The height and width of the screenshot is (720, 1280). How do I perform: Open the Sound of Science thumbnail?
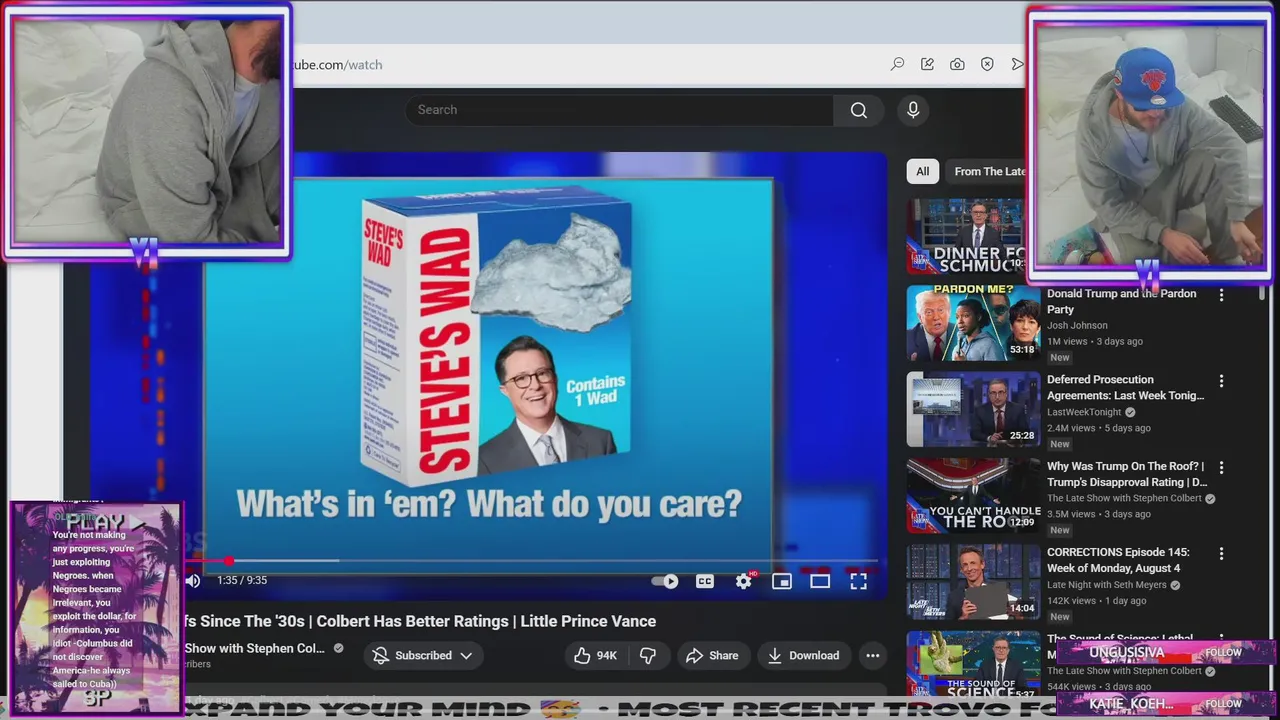click(x=973, y=665)
